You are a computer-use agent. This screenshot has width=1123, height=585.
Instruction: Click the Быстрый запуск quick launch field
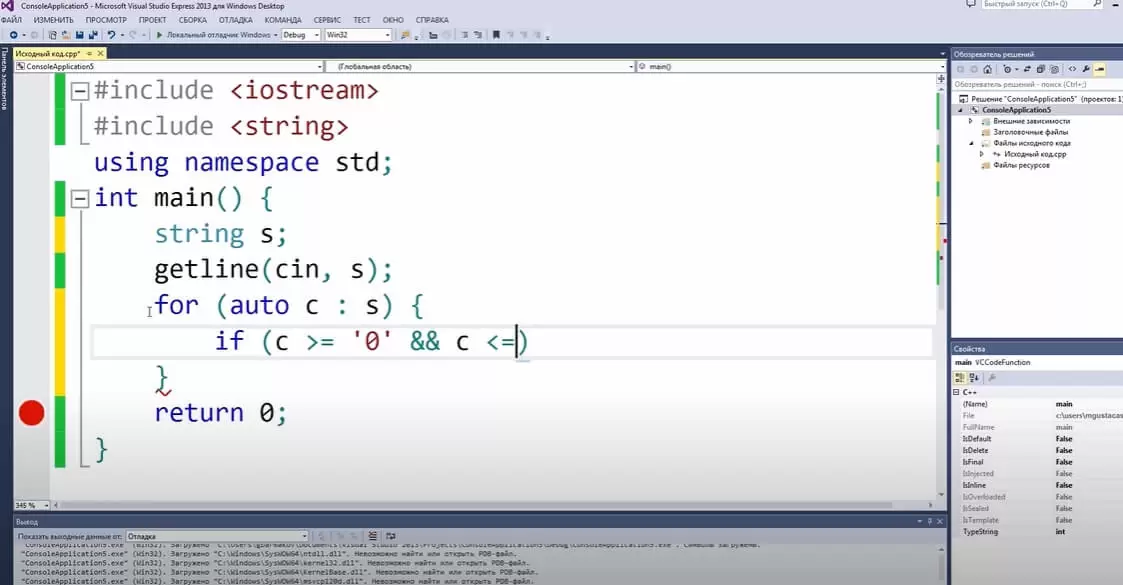coord(1042,4)
